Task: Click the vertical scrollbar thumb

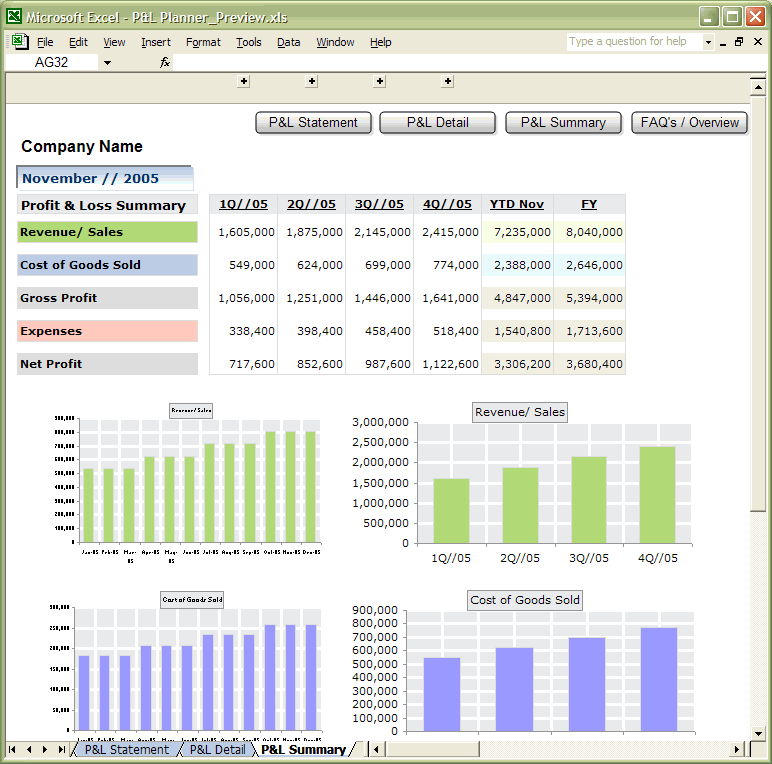Action: [758, 304]
